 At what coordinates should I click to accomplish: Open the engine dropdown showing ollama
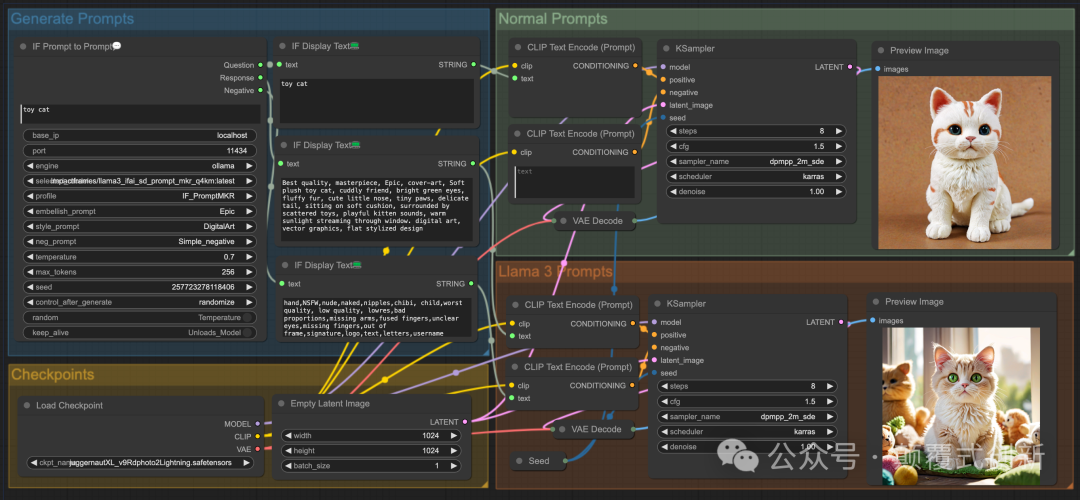click(140, 166)
